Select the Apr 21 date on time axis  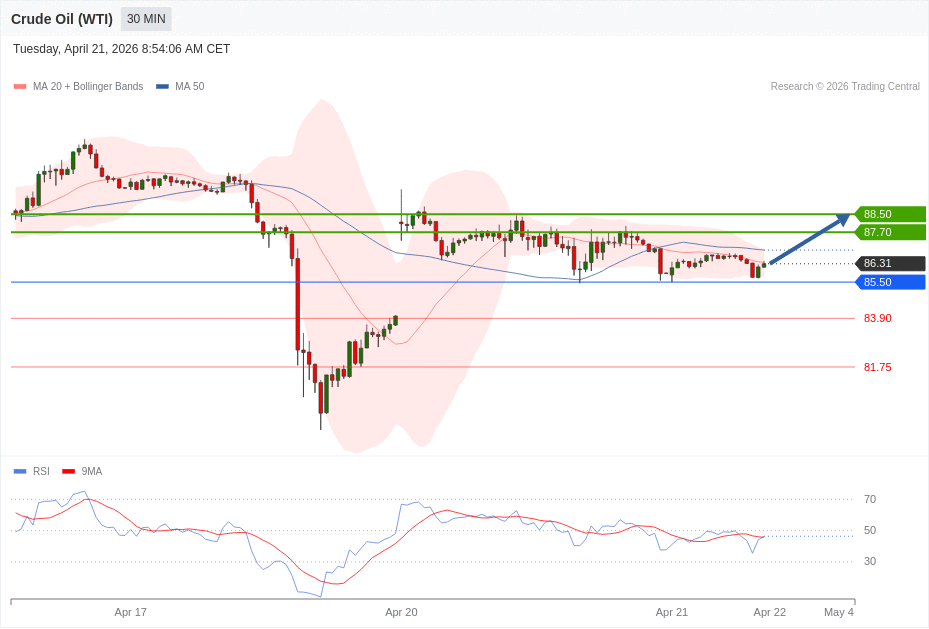(671, 612)
